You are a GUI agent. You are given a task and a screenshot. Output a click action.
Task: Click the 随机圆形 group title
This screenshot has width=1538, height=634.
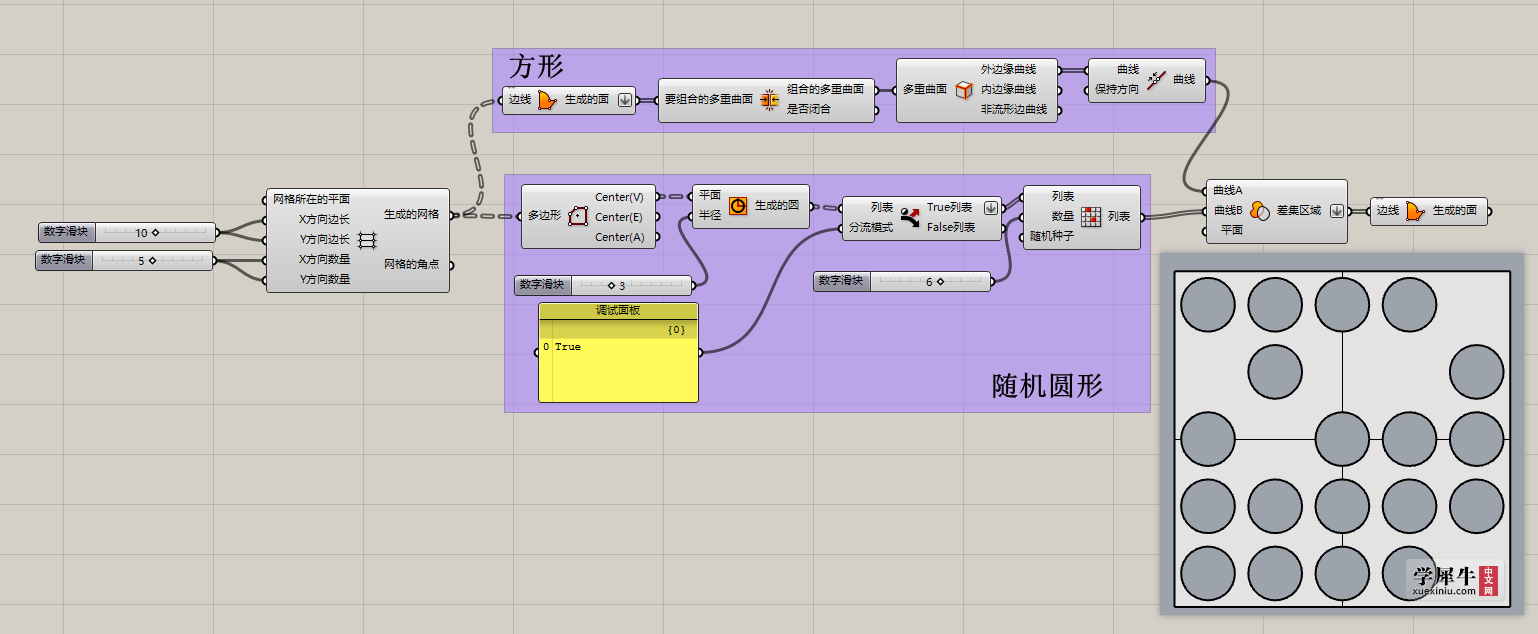click(x=1047, y=386)
